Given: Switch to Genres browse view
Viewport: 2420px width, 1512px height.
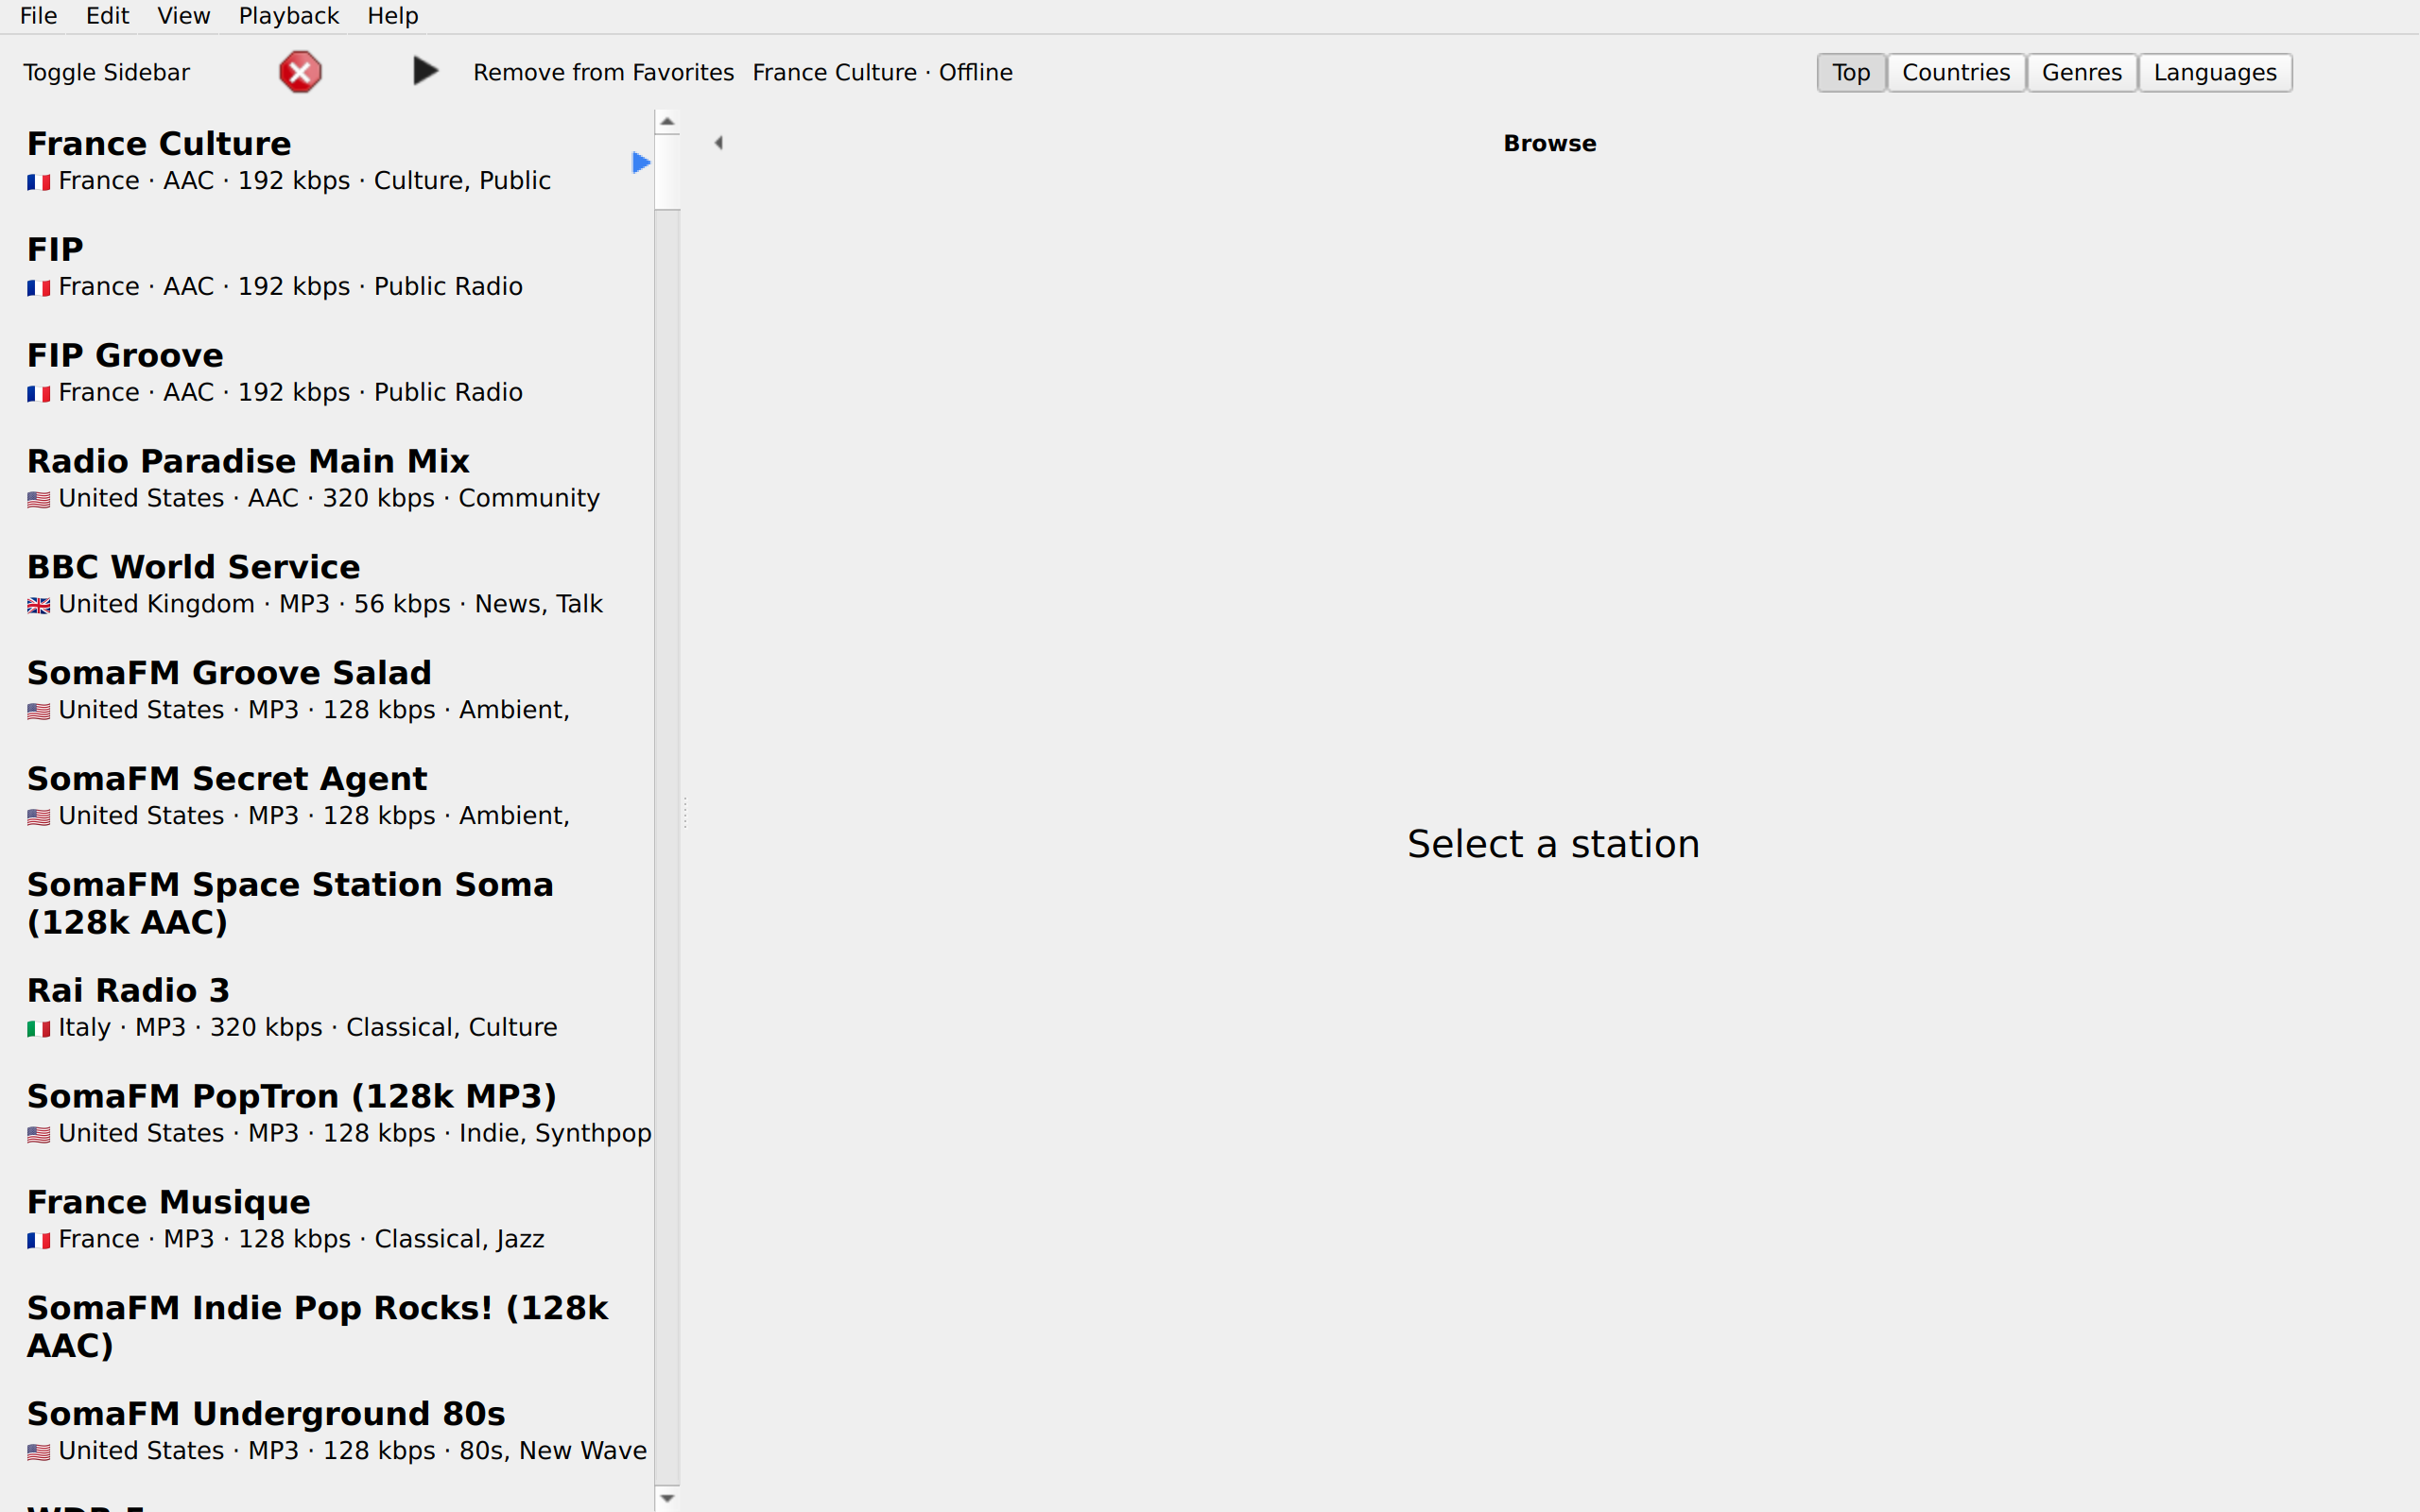Looking at the screenshot, I should tap(2082, 73).
